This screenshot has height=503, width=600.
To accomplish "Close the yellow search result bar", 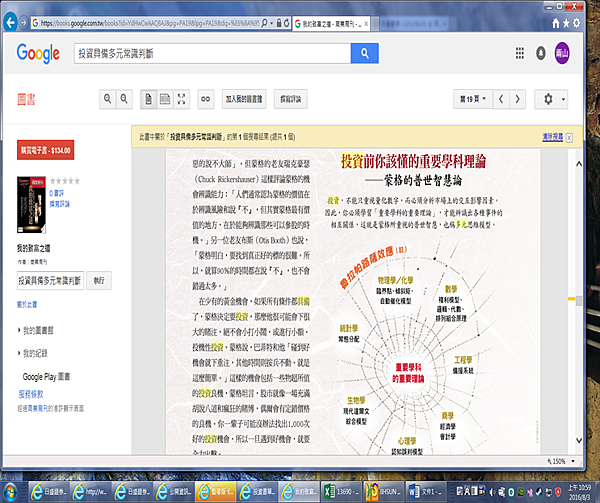I will point(569,138).
